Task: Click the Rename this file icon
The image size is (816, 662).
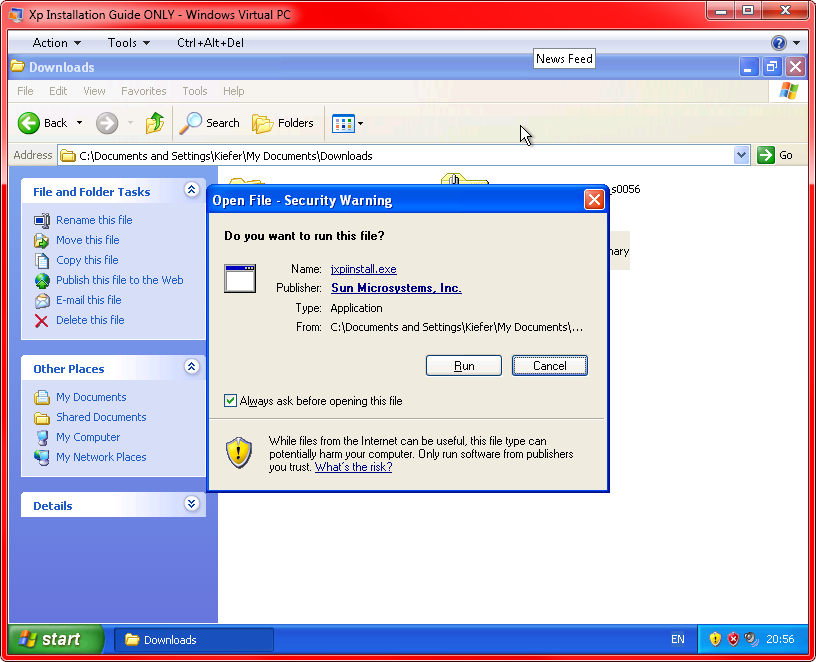Action: (42, 220)
